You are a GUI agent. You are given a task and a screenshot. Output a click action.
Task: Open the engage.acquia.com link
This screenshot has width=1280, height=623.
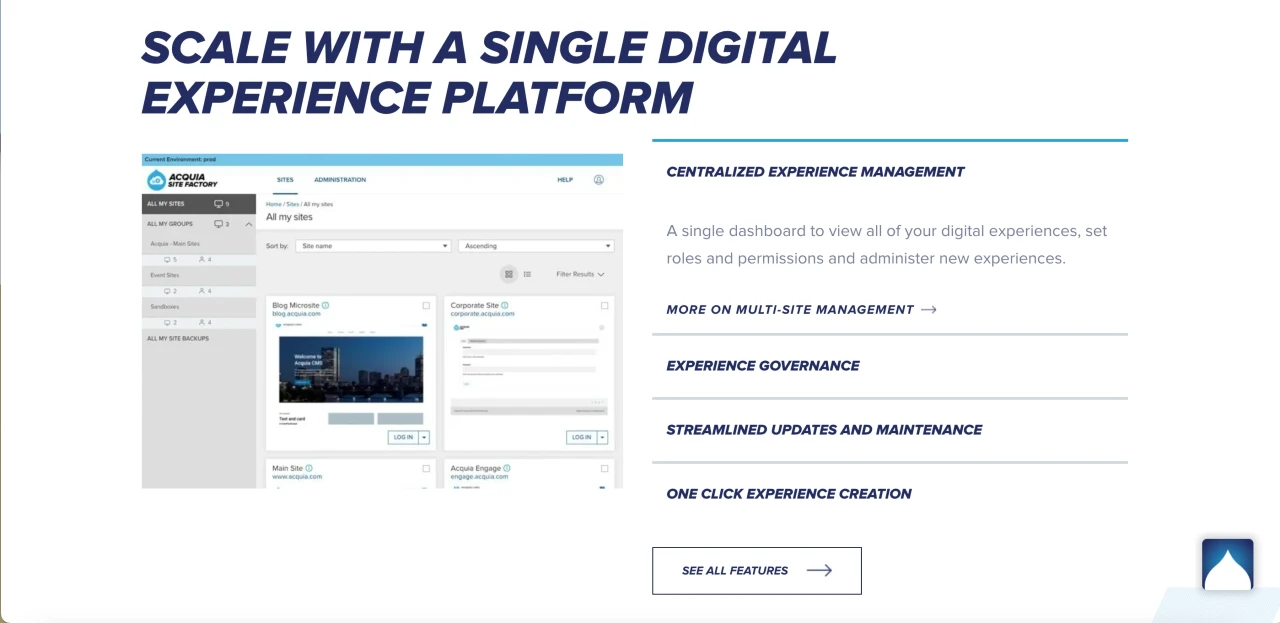[480, 477]
